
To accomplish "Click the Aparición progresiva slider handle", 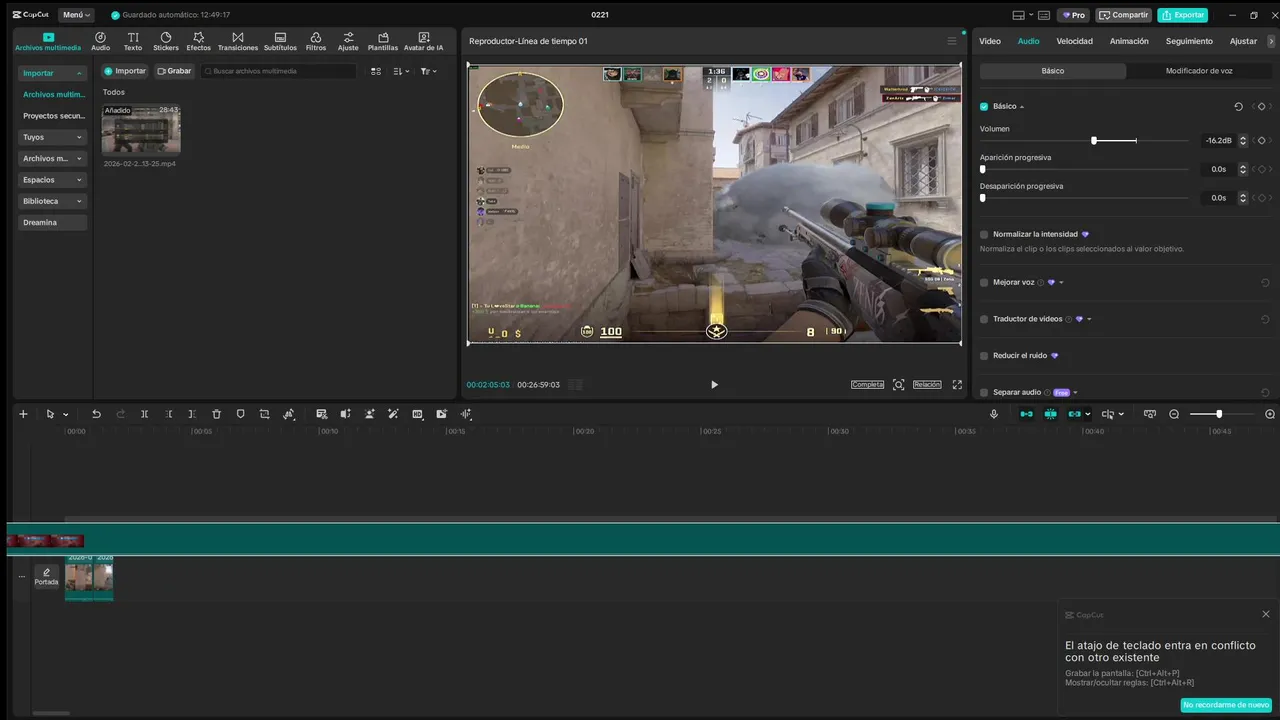I will pos(983,169).
